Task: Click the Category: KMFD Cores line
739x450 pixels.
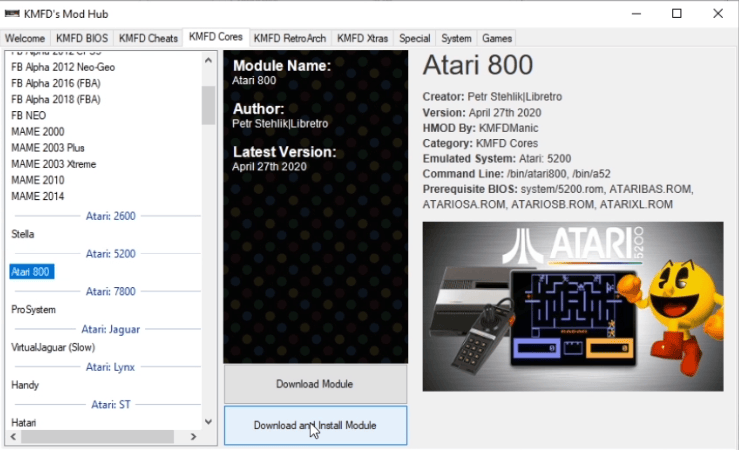Action: point(480,143)
